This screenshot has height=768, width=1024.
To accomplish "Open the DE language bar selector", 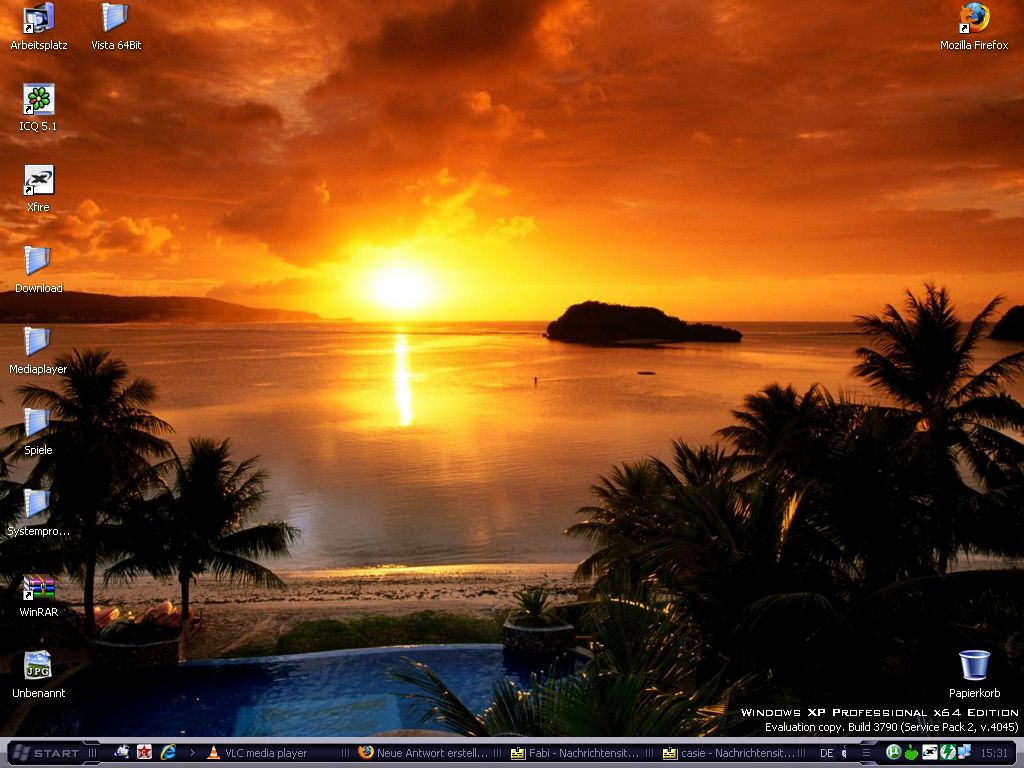I will [x=826, y=753].
